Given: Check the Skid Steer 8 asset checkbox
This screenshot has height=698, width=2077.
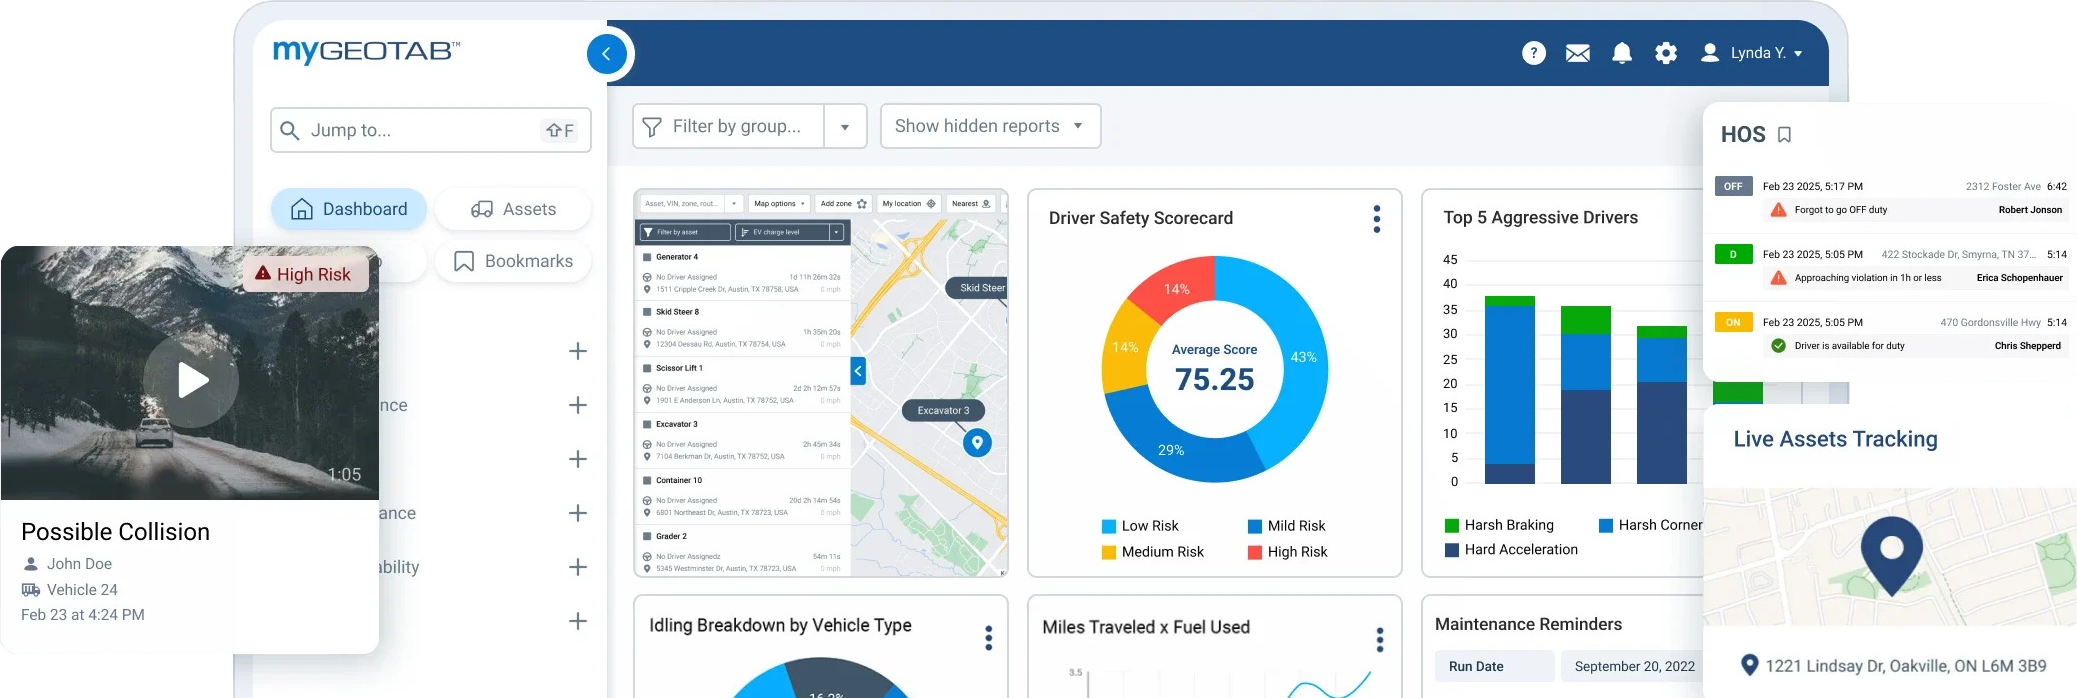Looking at the screenshot, I should click(x=647, y=312).
